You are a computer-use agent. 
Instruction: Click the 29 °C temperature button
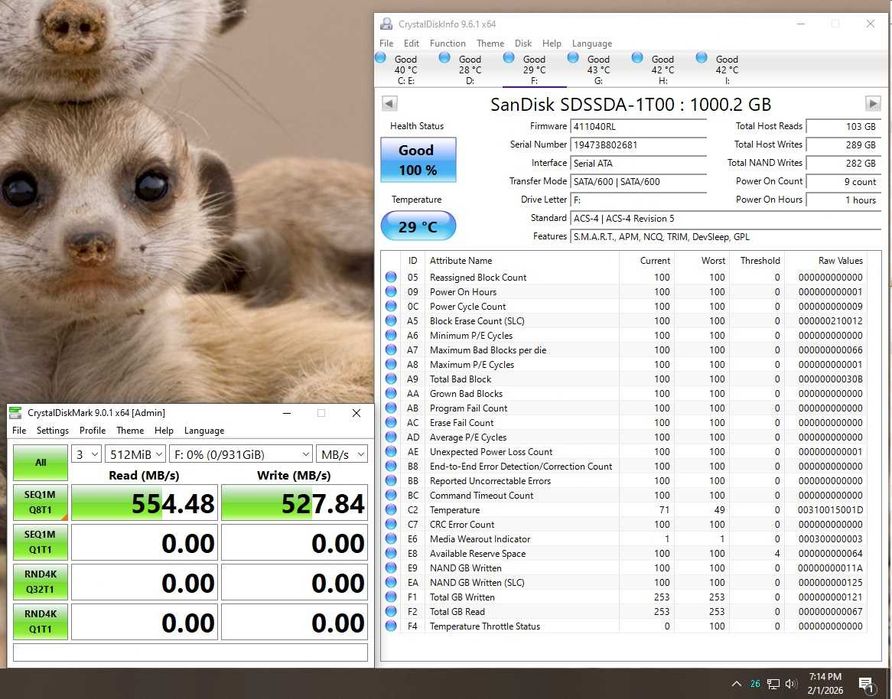[x=418, y=226]
